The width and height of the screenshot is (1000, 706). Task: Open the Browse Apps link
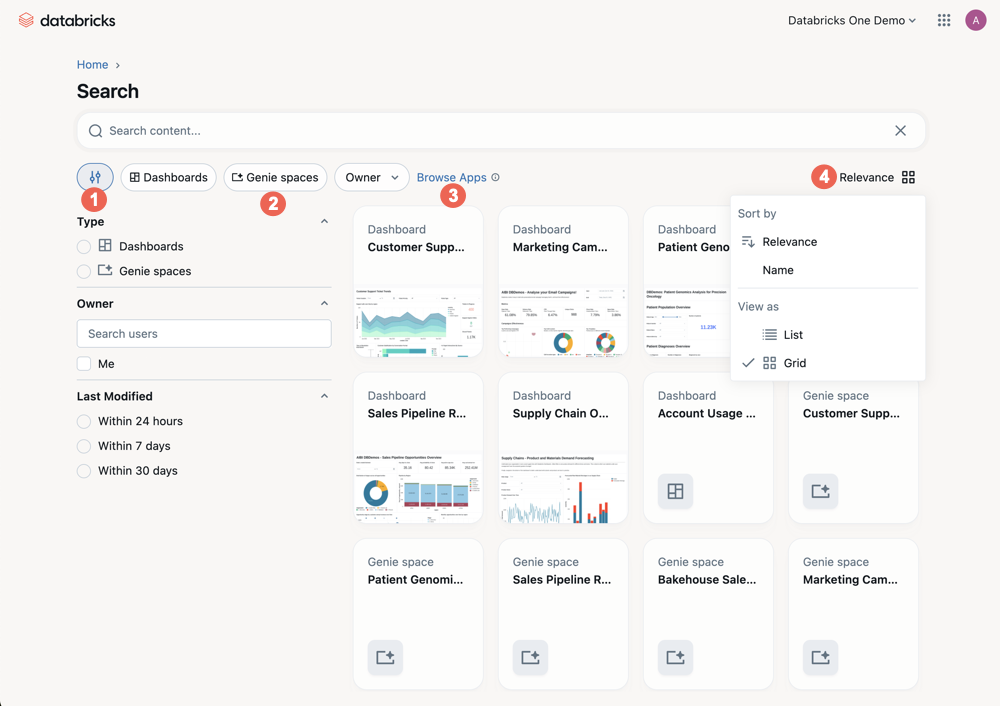(452, 177)
